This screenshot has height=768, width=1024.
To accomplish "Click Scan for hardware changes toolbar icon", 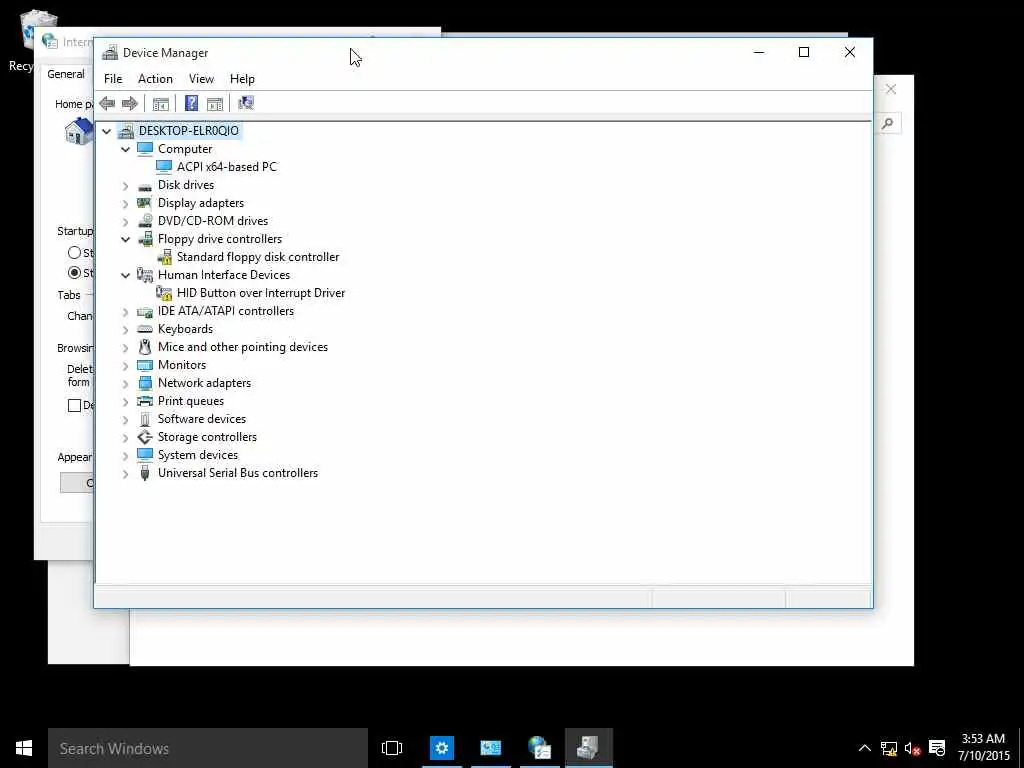I will [x=246, y=103].
